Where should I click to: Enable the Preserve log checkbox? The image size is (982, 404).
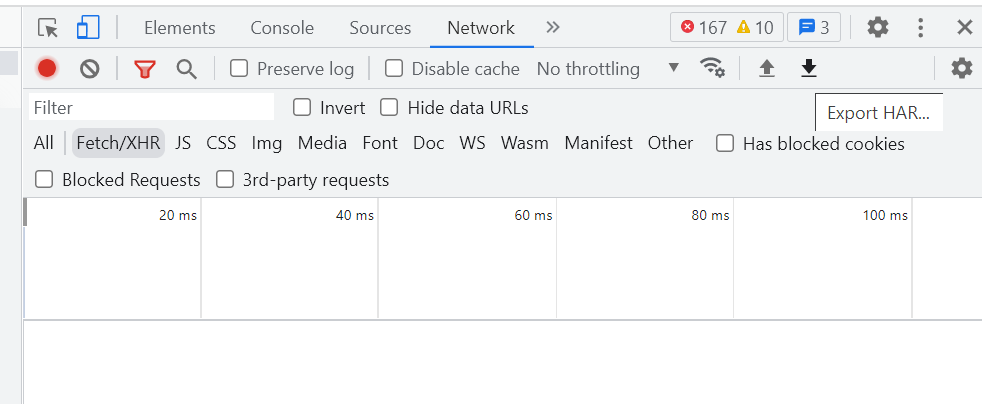(239, 68)
